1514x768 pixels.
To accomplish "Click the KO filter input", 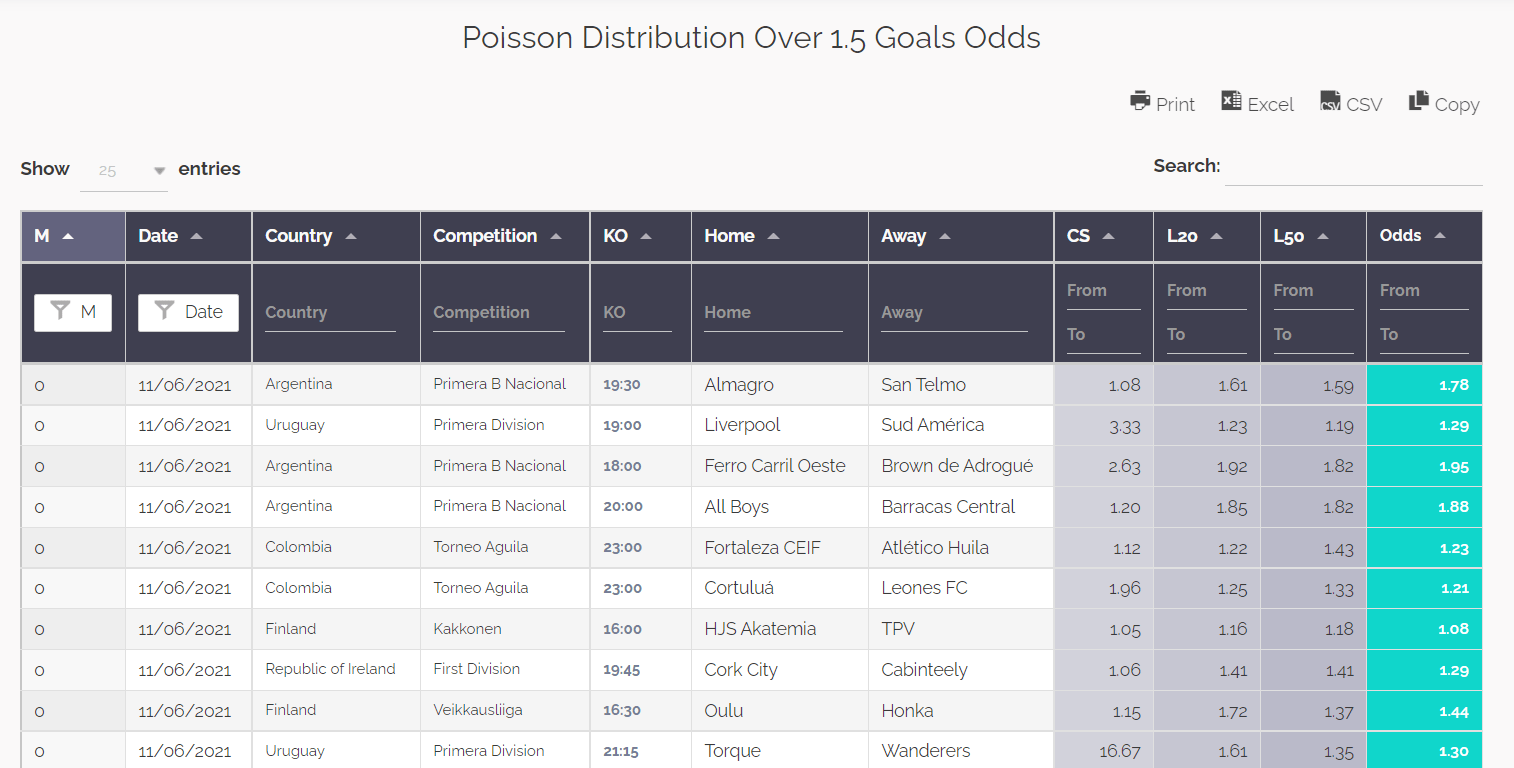I will 637,313.
